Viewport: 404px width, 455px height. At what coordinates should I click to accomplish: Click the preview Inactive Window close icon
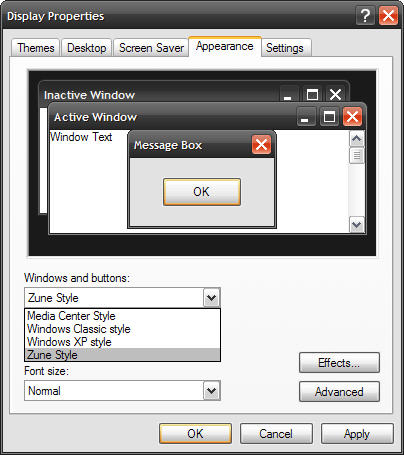(335, 95)
